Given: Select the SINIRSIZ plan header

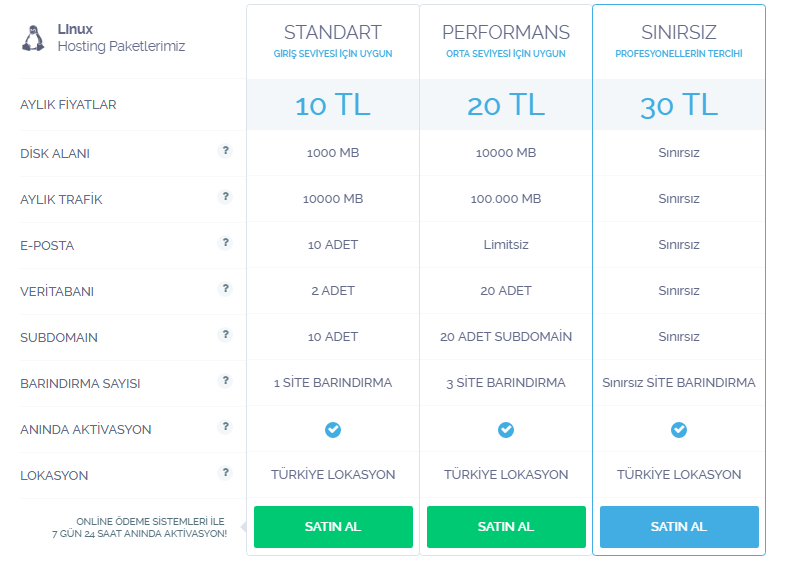Looking at the screenshot, I should coord(679,32).
